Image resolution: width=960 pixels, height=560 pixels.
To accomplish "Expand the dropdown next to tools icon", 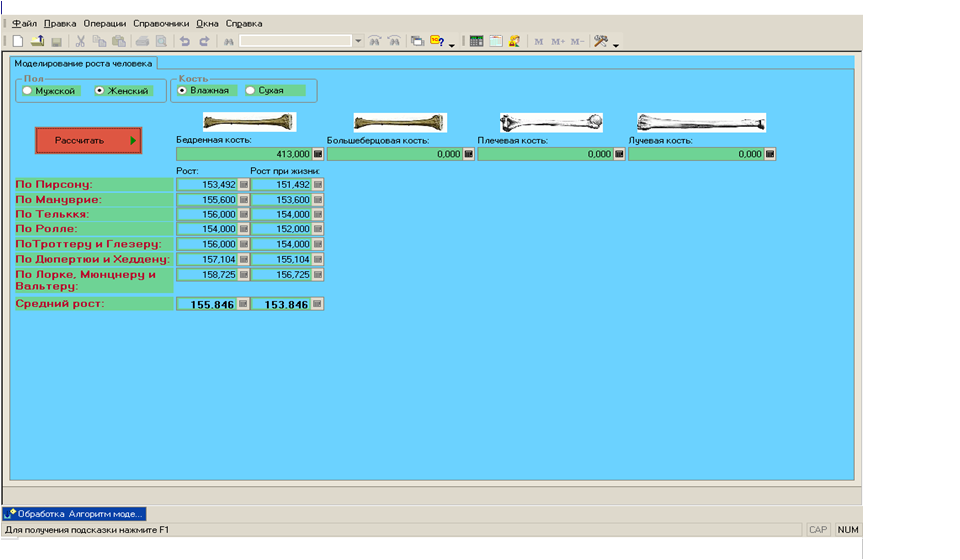I will pos(616,44).
